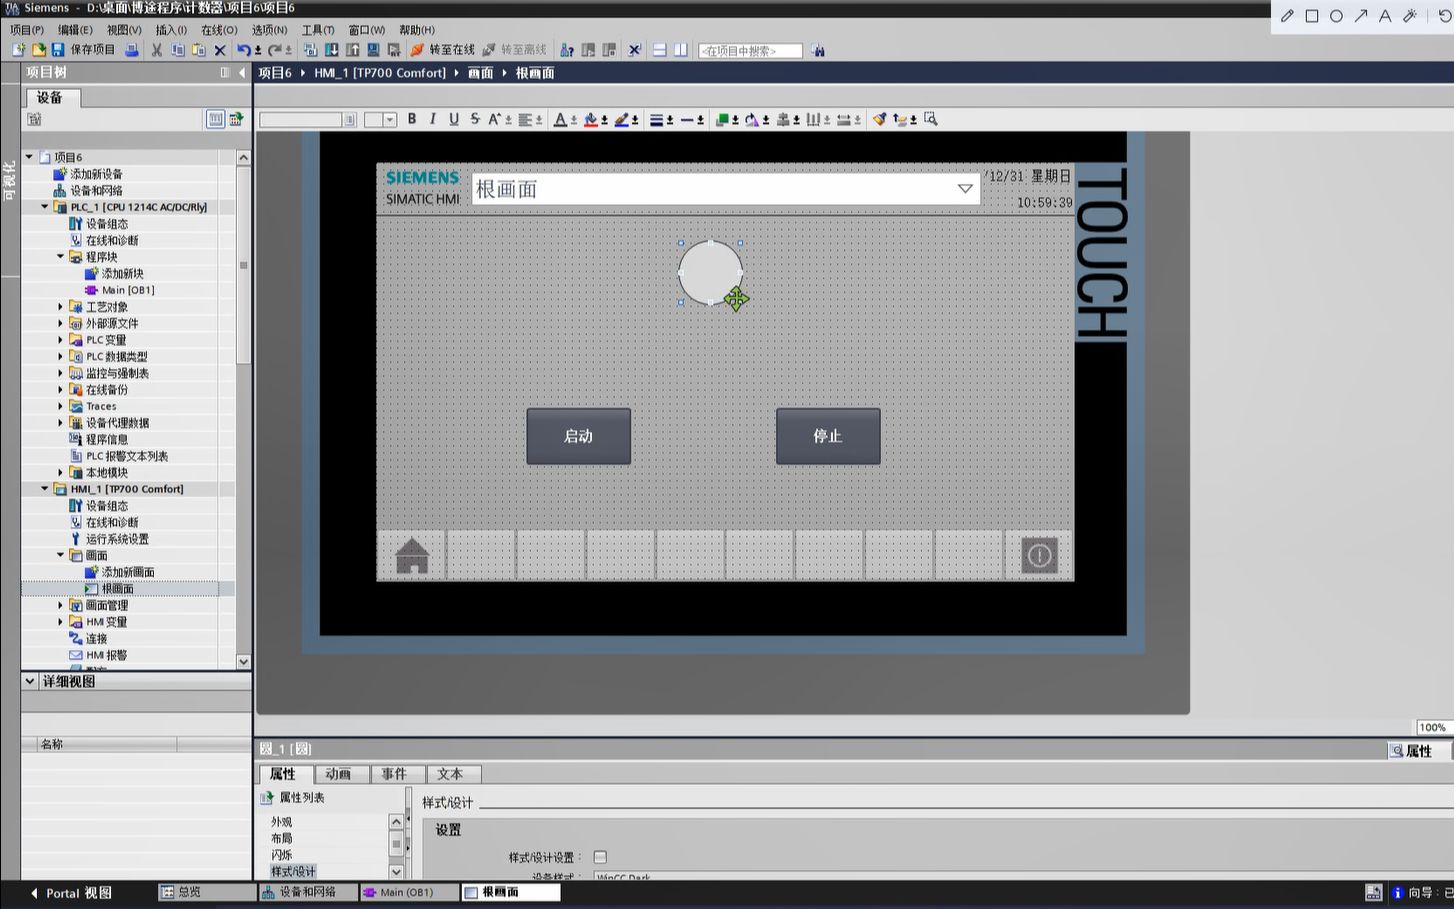The width and height of the screenshot is (1454, 909).
Task: Open the 在线(O) menu
Action: click(x=219, y=30)
